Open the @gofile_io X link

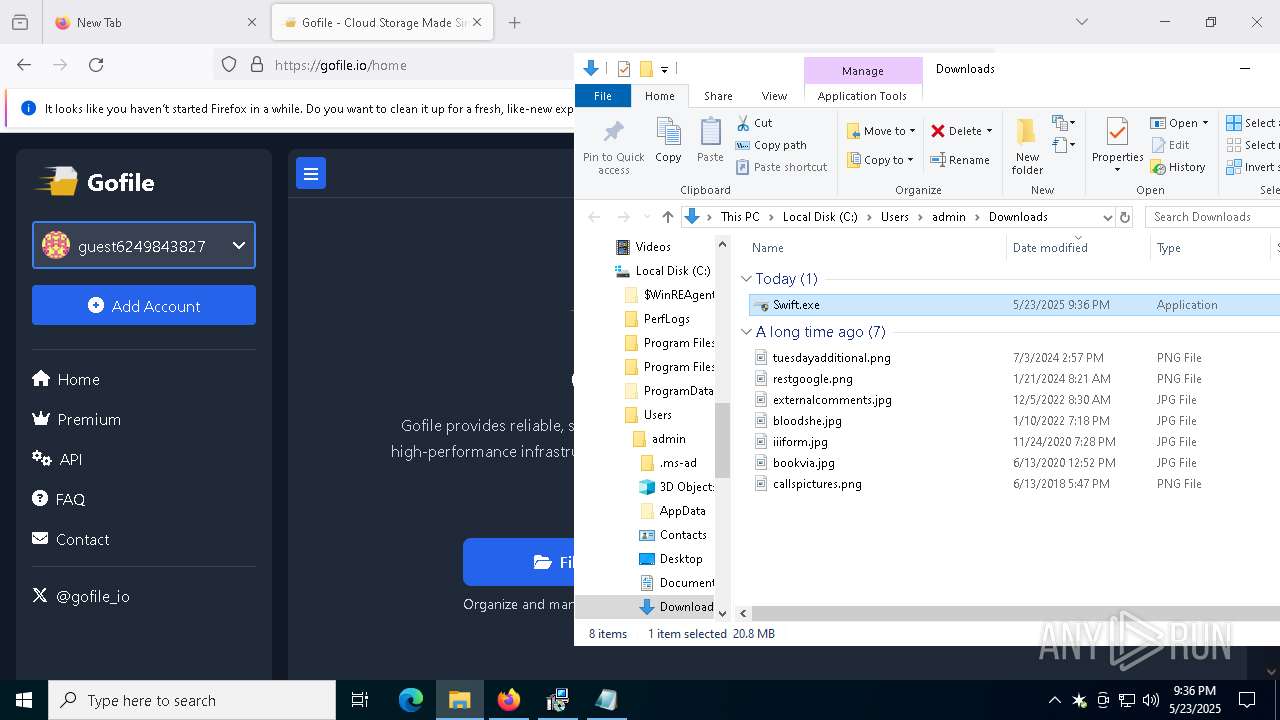coord(81,596)
